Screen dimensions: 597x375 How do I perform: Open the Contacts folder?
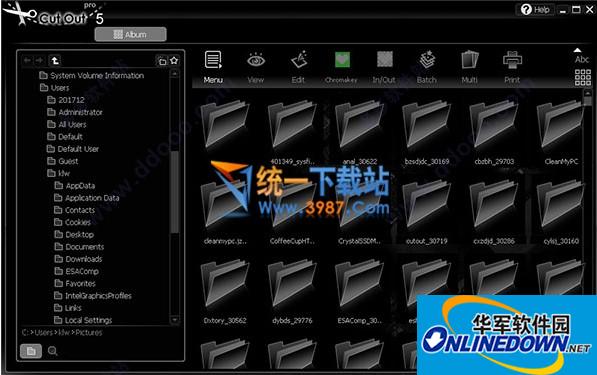click(x=75, y=210)
